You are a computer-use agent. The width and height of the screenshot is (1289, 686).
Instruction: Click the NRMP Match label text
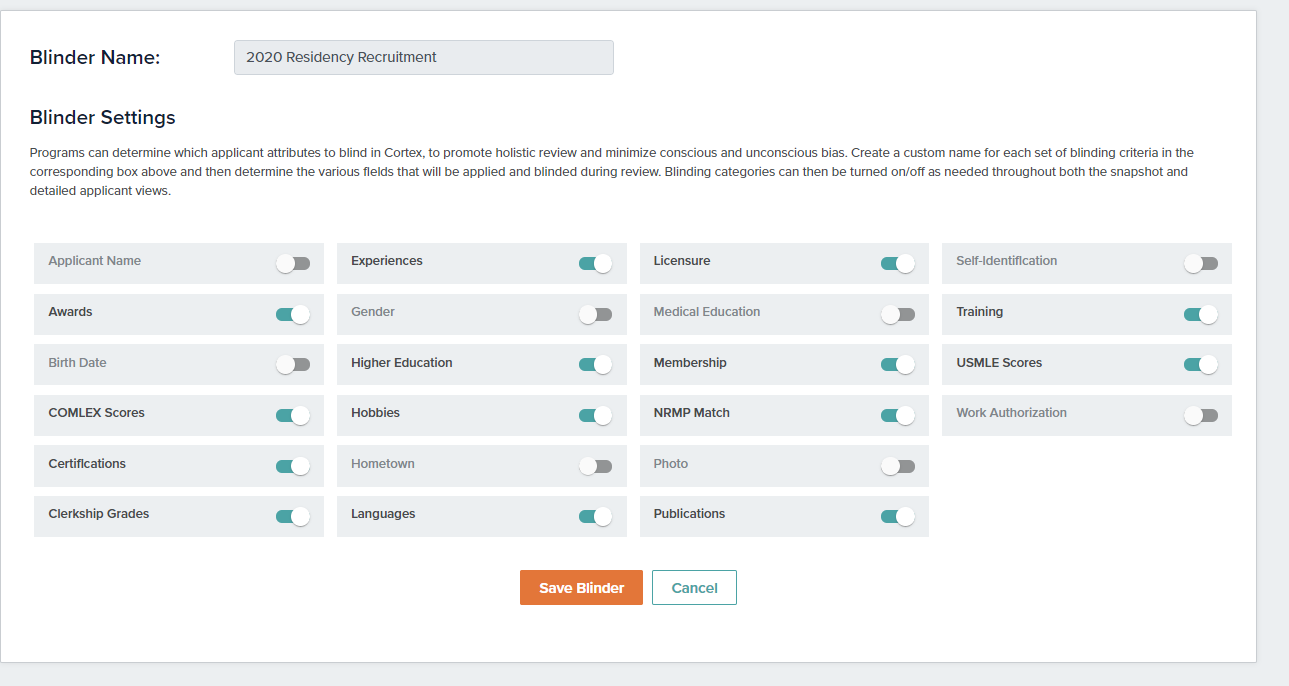pos(692,413)
